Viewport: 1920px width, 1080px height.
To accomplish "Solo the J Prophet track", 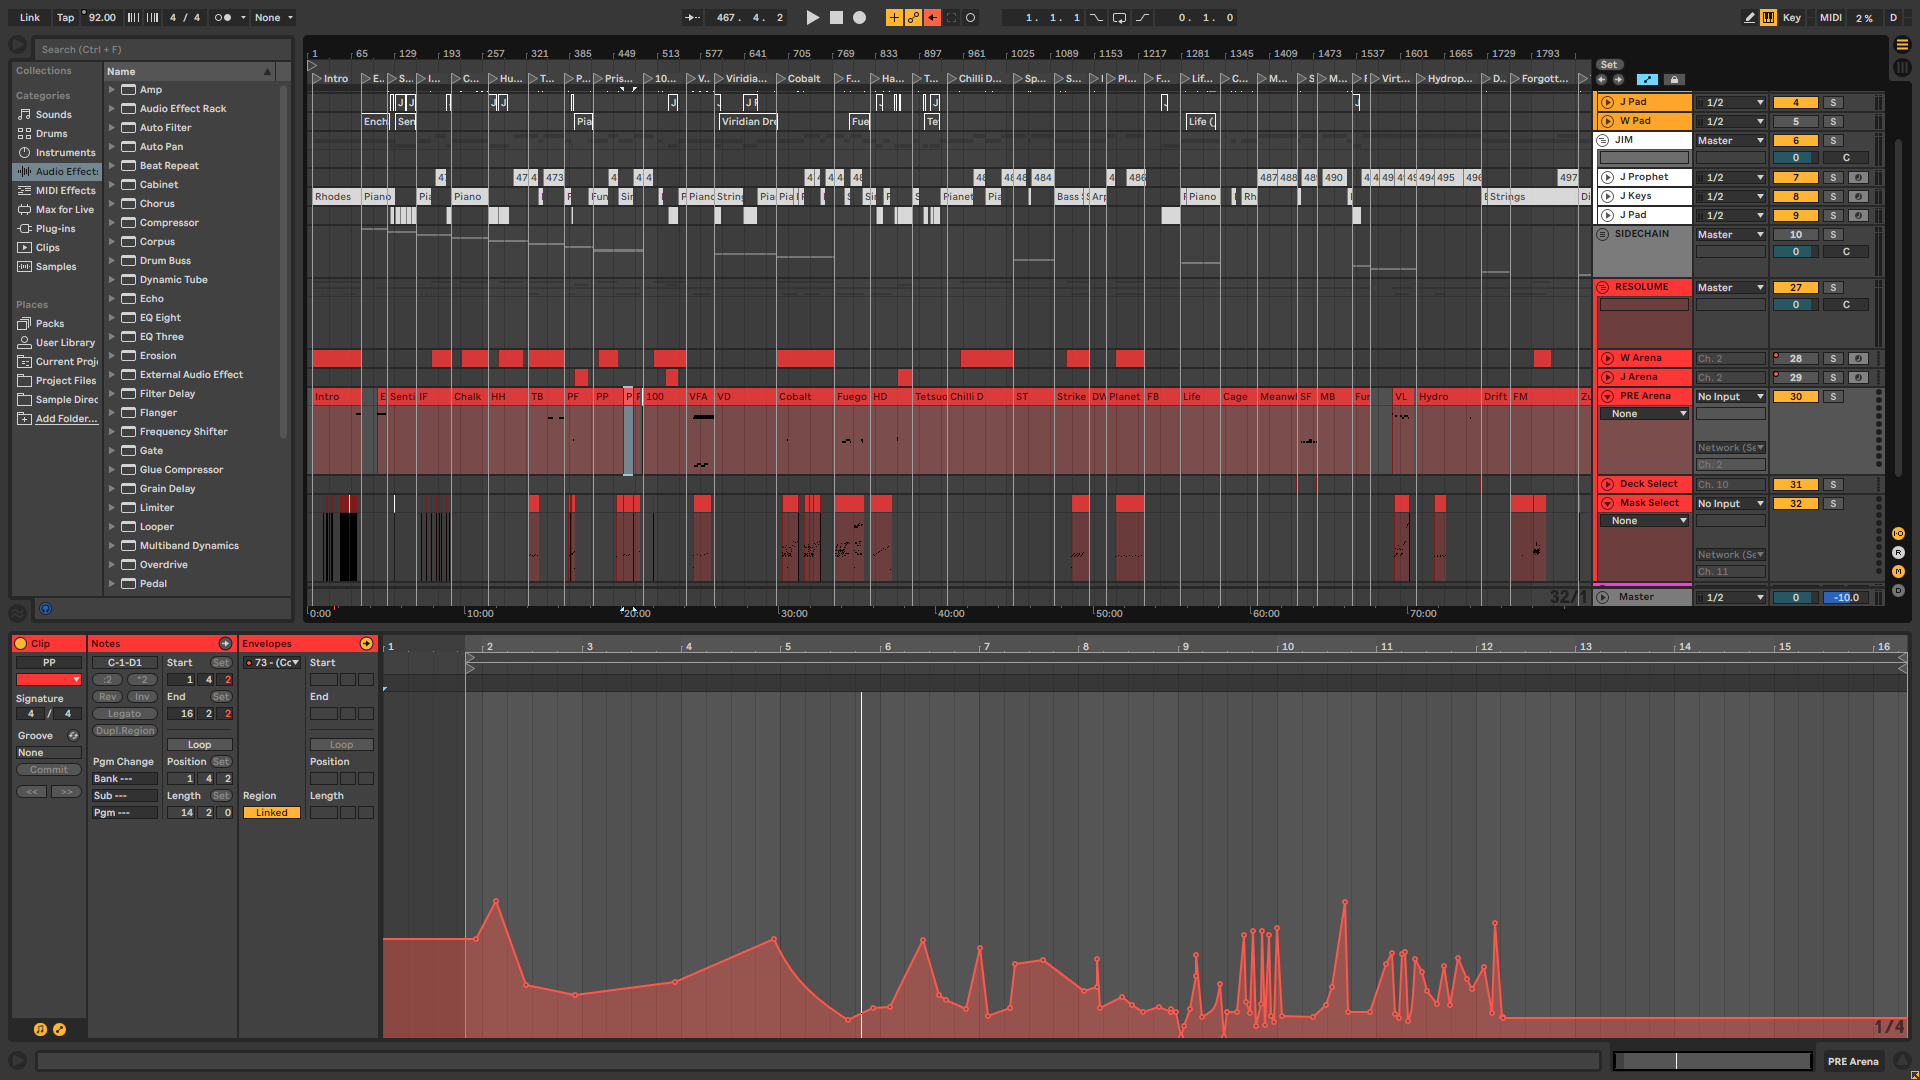I will [x=1833, y=178].
